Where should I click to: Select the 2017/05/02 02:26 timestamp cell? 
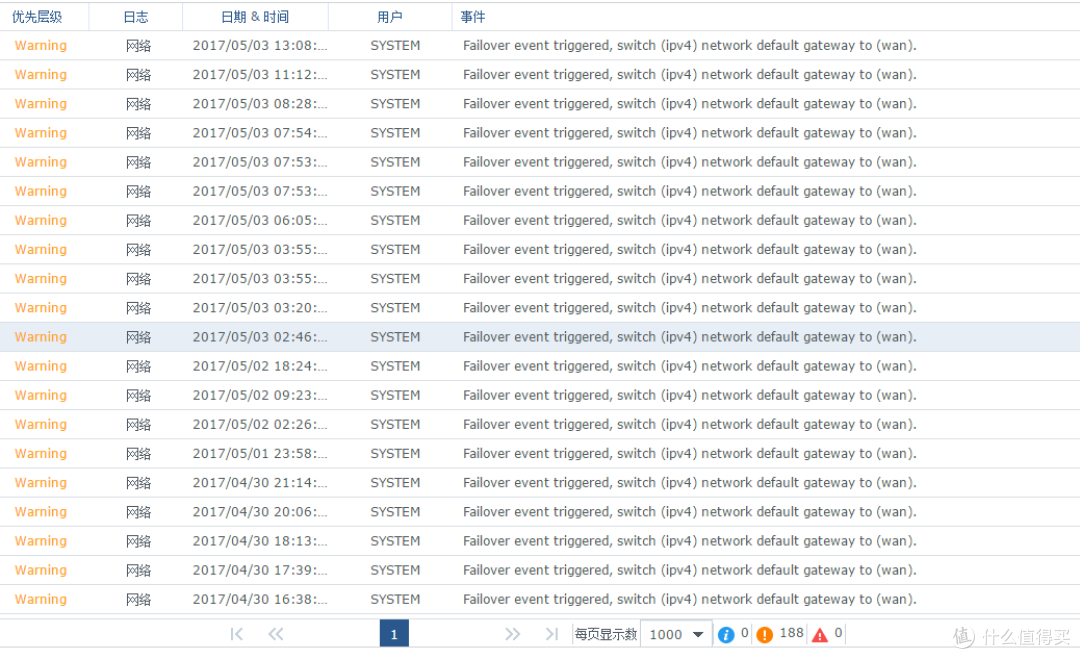260,424
